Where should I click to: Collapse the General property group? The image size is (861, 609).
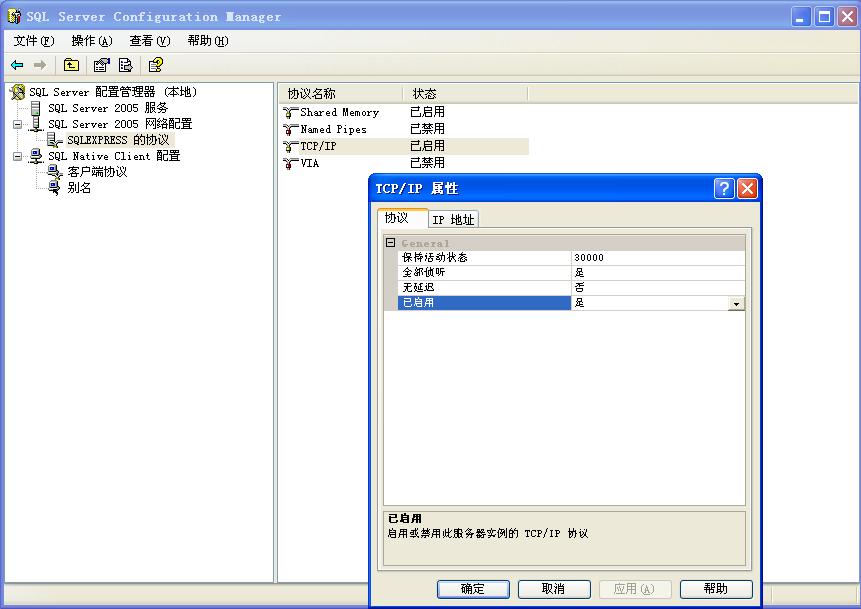390,242
